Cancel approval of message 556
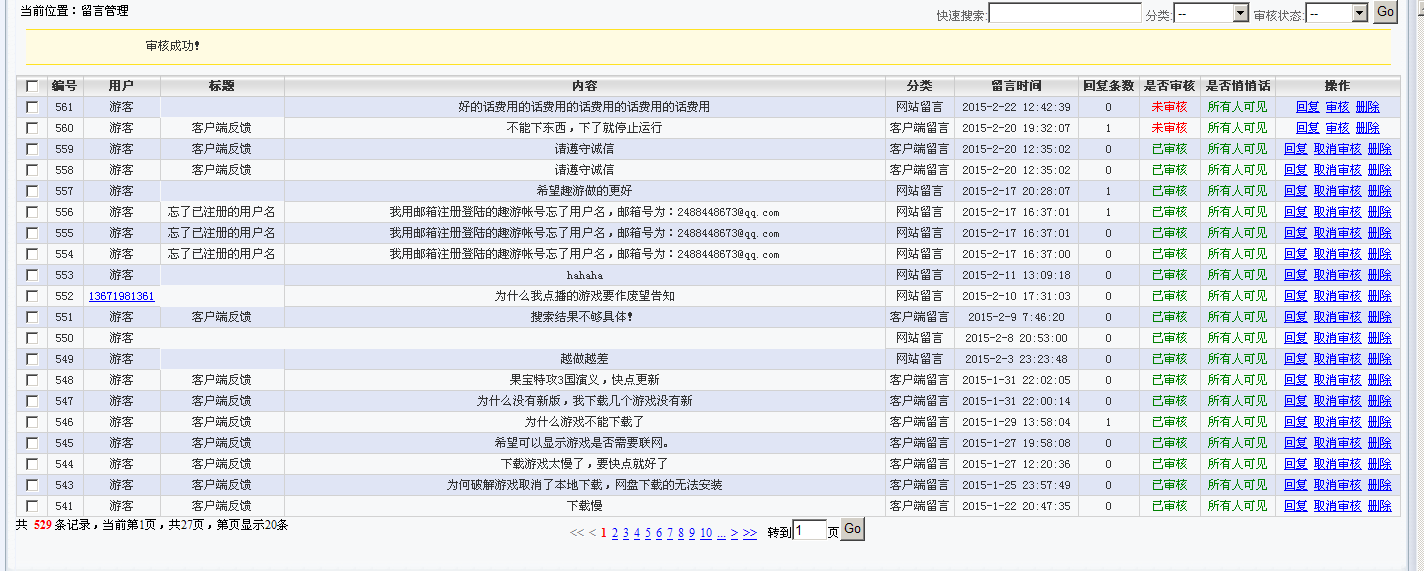 point(1337,212)
